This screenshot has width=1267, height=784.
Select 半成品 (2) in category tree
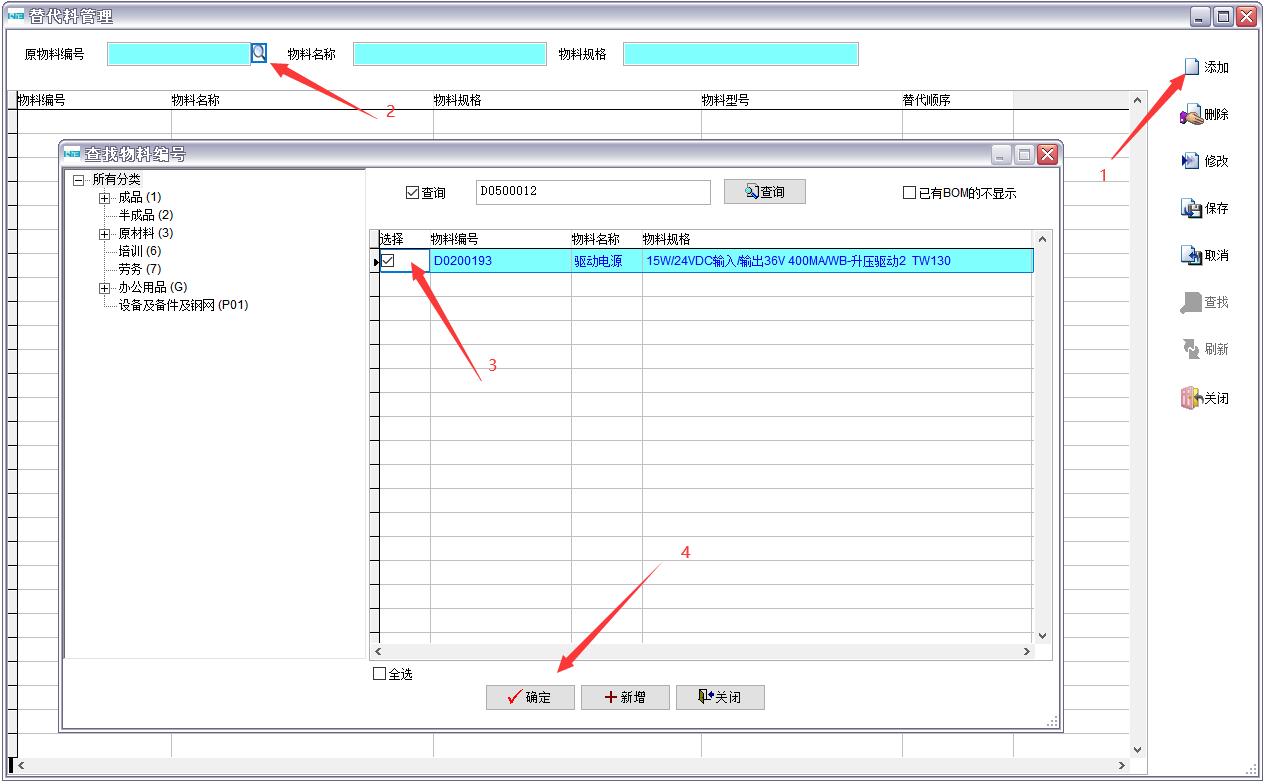click(x=145, y=215)
